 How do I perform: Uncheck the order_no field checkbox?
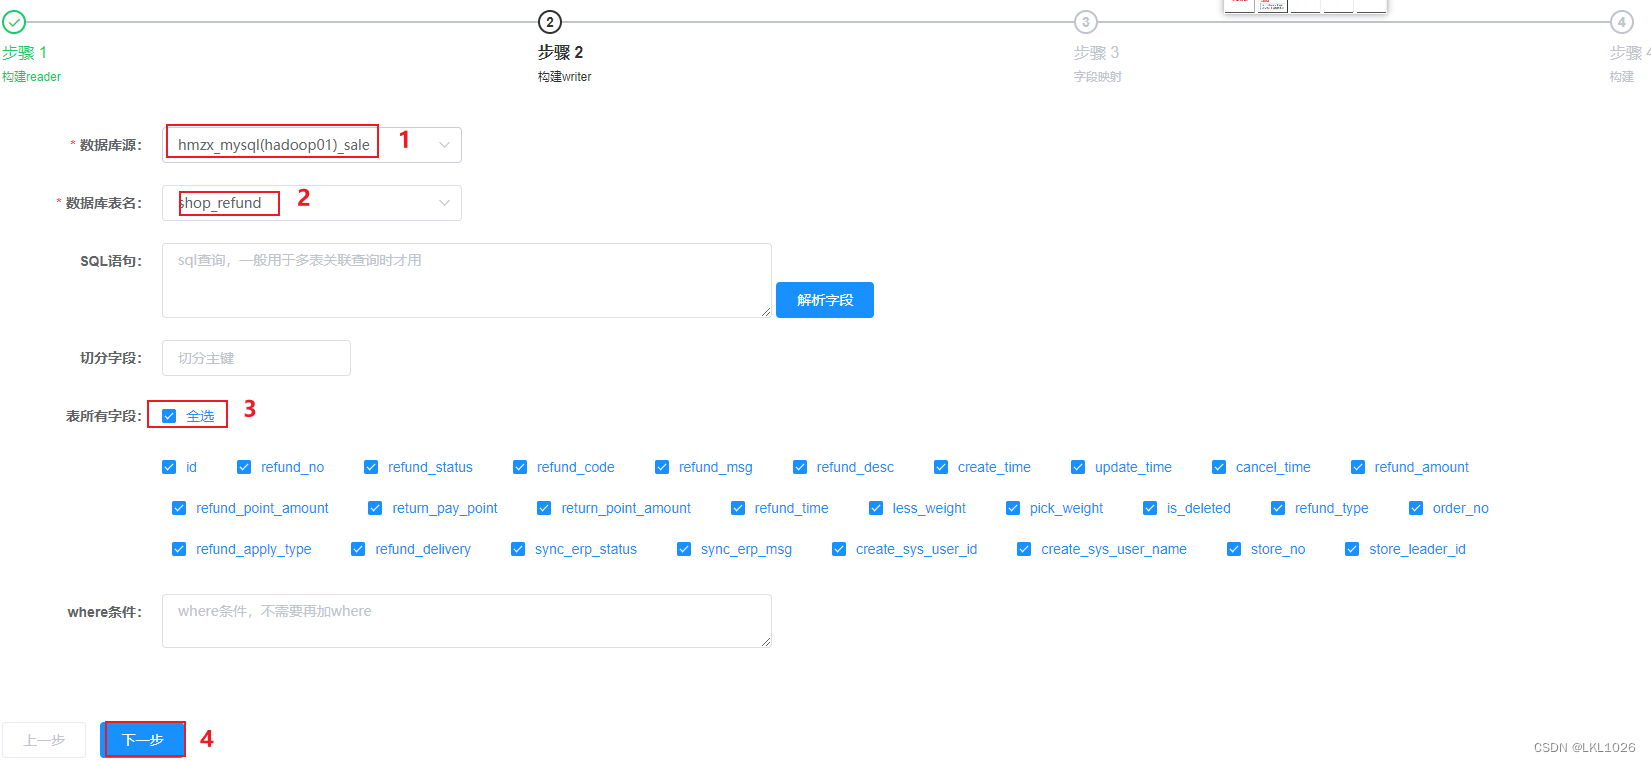point(1416,508)
